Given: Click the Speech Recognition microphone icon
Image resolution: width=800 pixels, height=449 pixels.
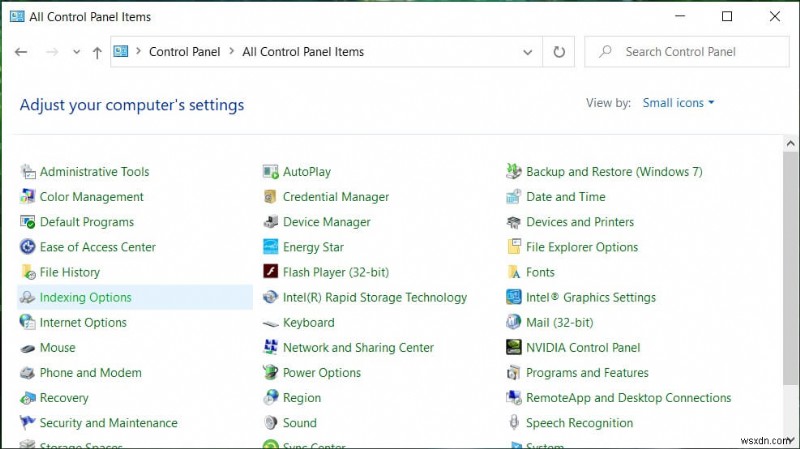Looking at the screenshot, I should [x=514, y=423].
